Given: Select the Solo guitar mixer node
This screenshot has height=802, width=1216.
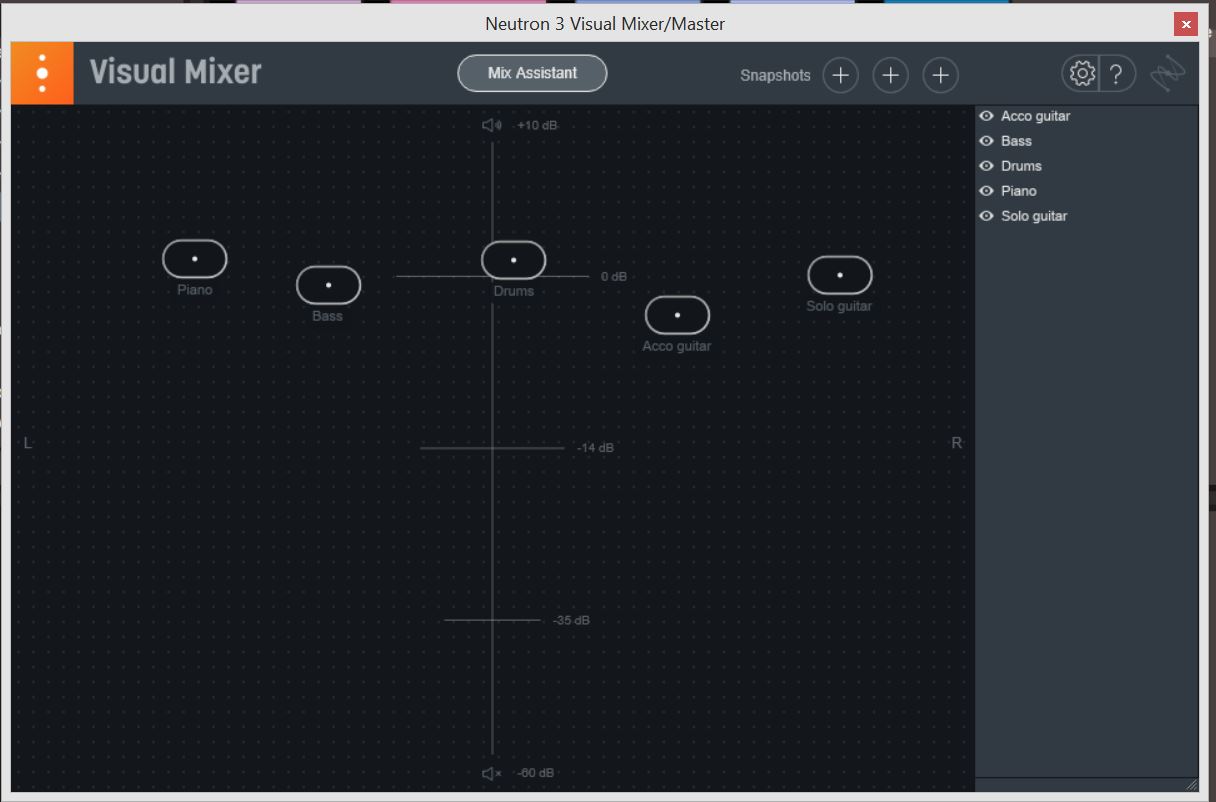Looking at the screenshot, I should coord(840,275).
